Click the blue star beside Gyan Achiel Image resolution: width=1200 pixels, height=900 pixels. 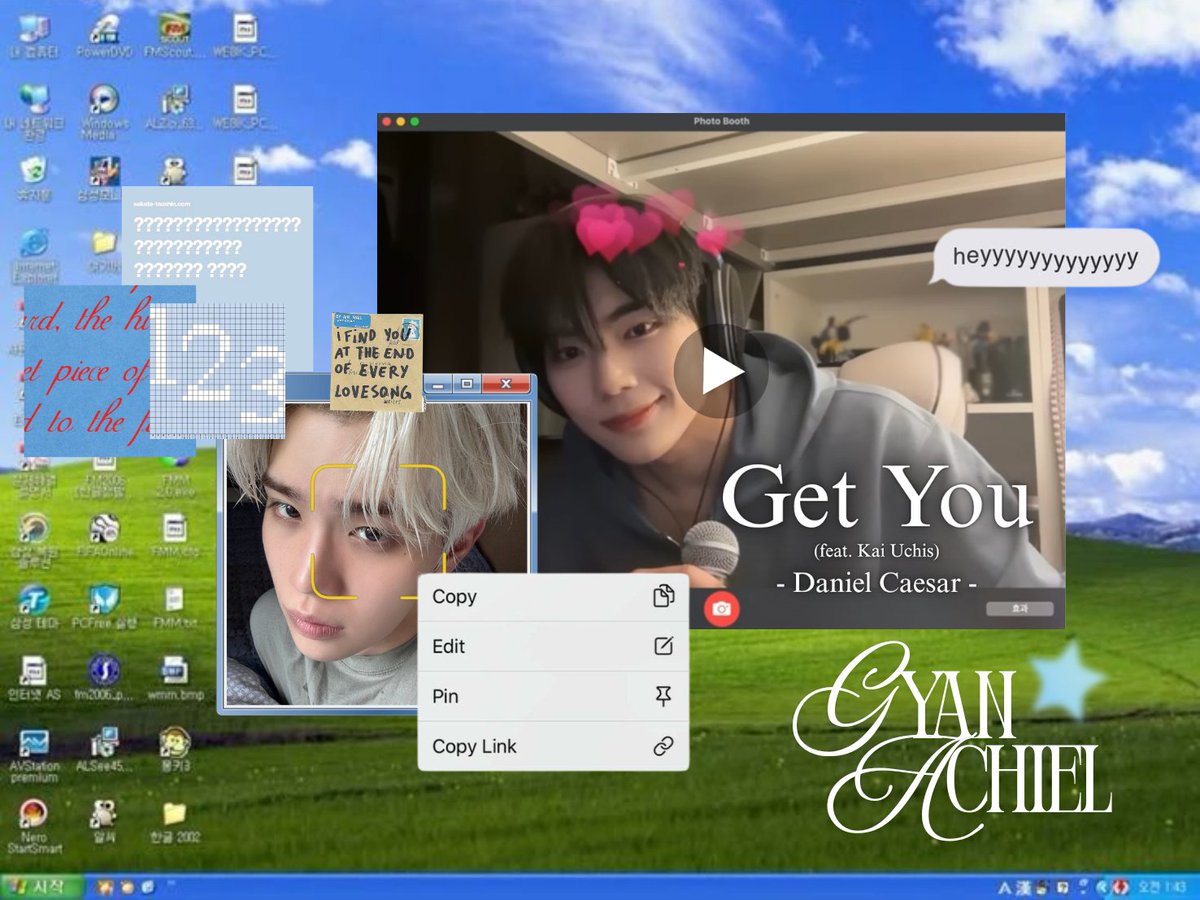[1067, 681]
